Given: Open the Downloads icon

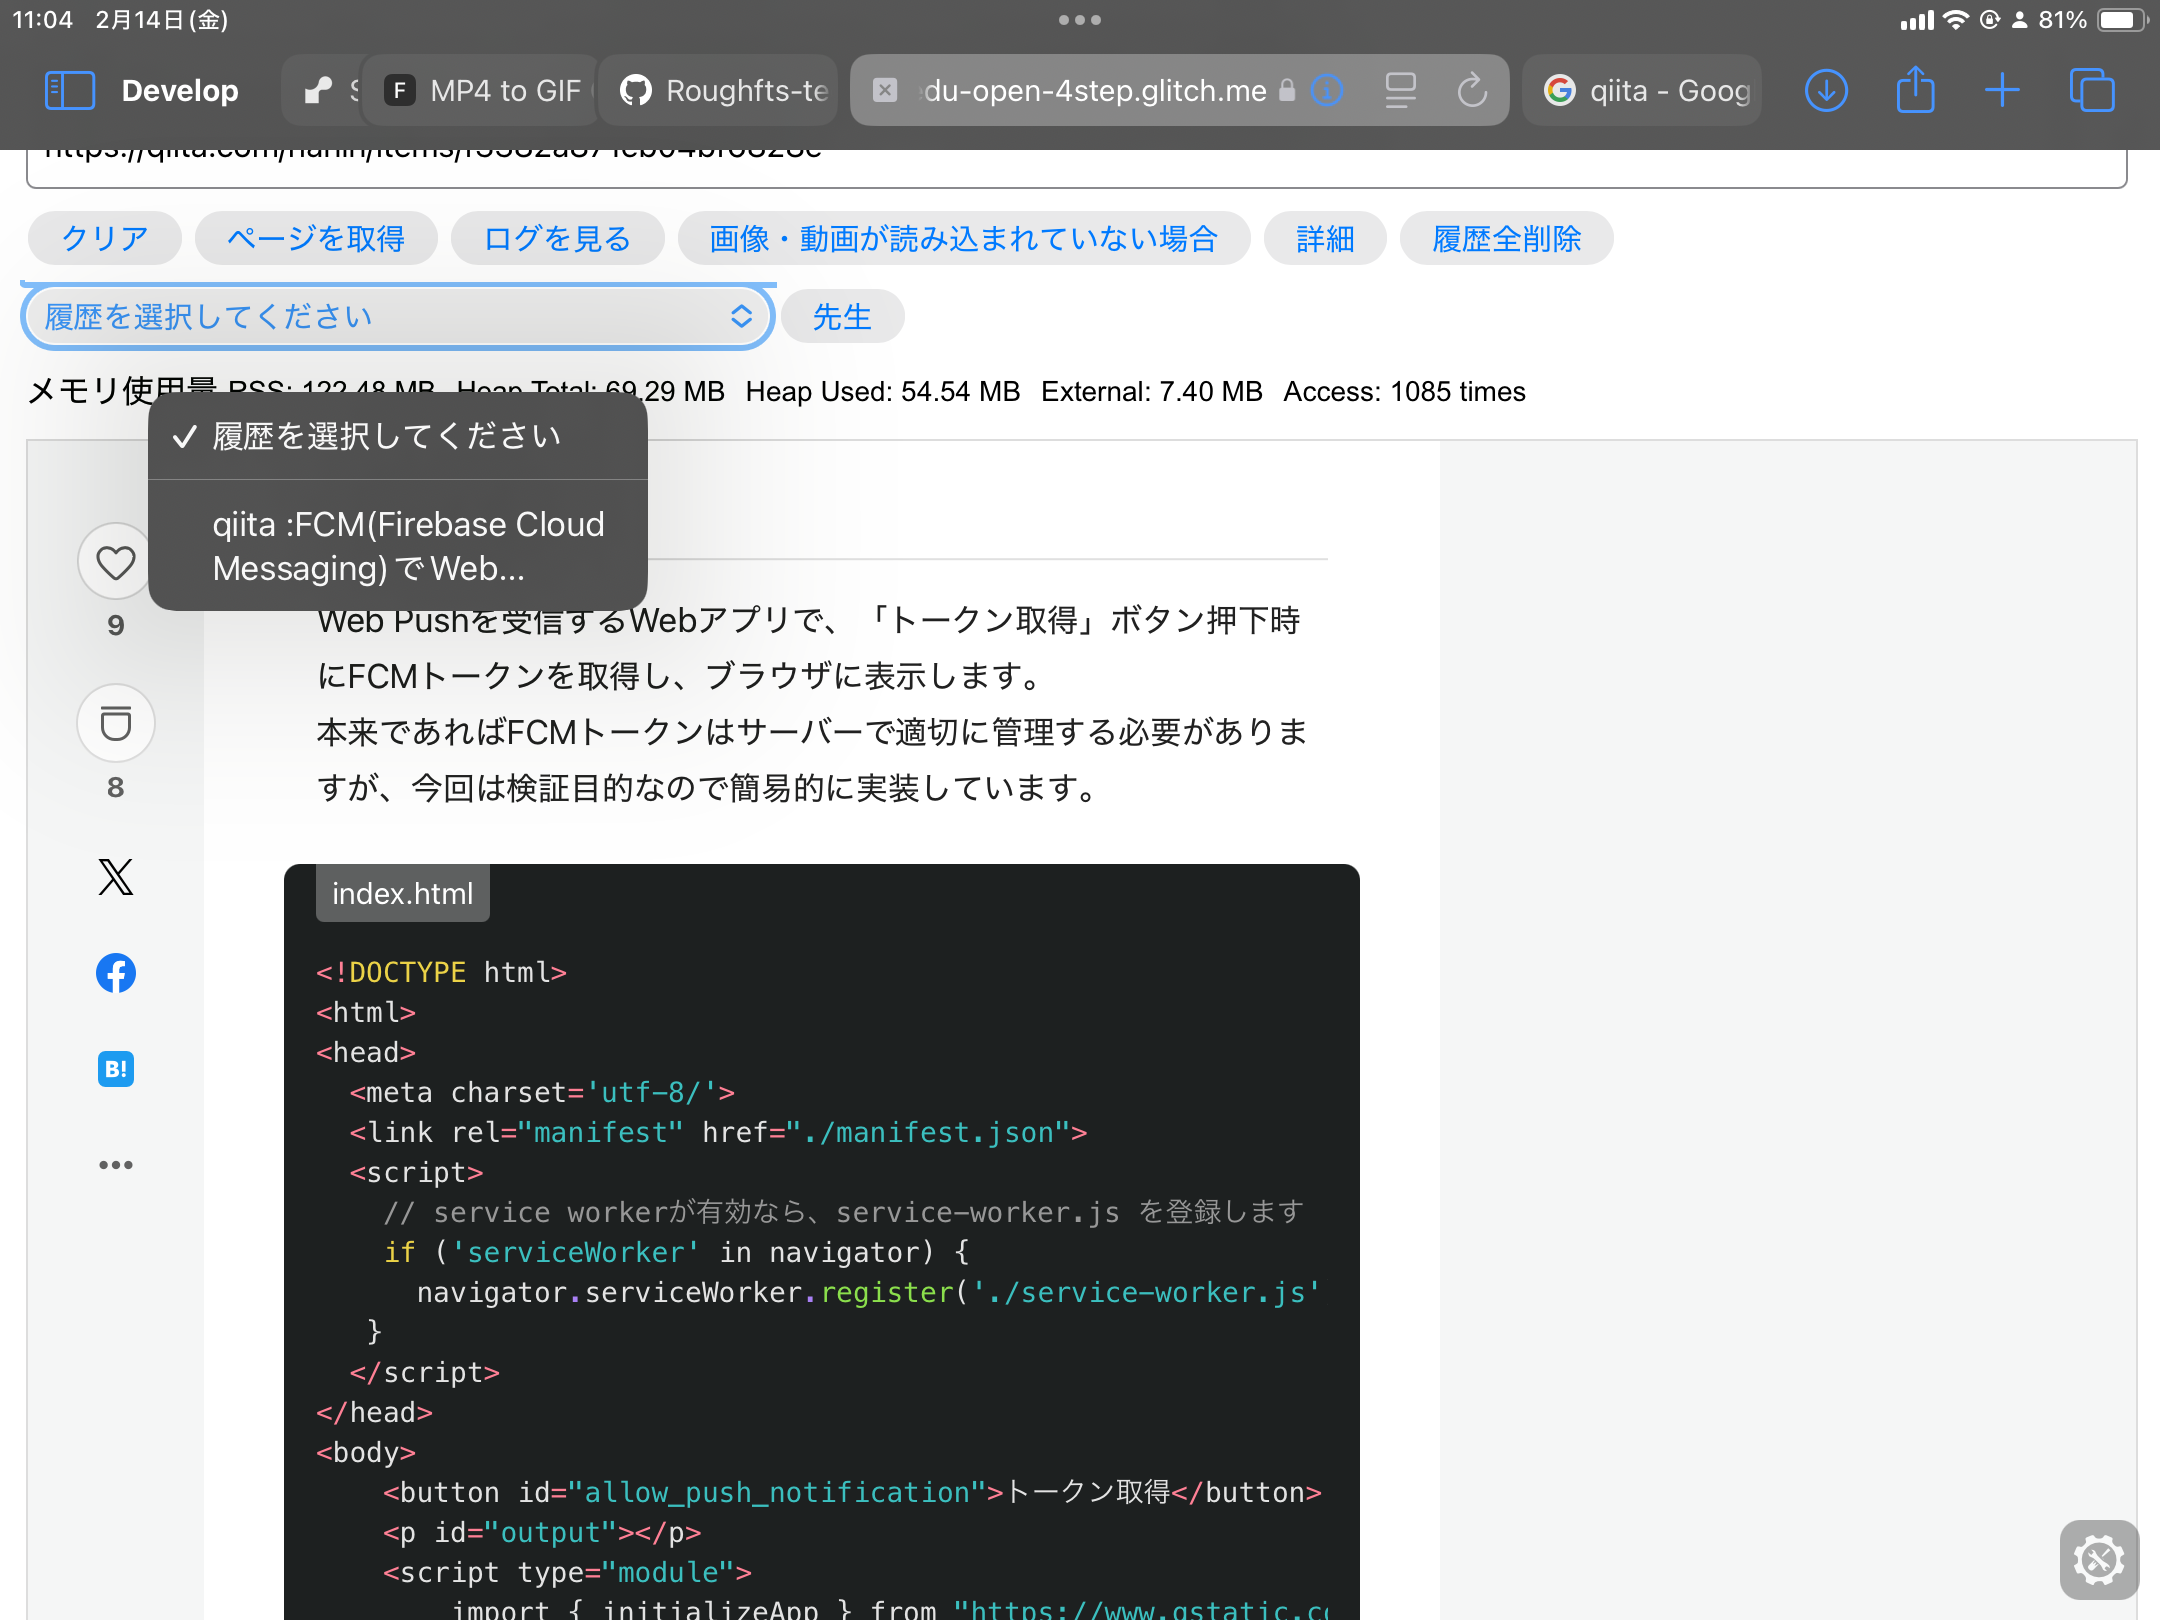Looking at the screenshot, I should pos(1825,89).
